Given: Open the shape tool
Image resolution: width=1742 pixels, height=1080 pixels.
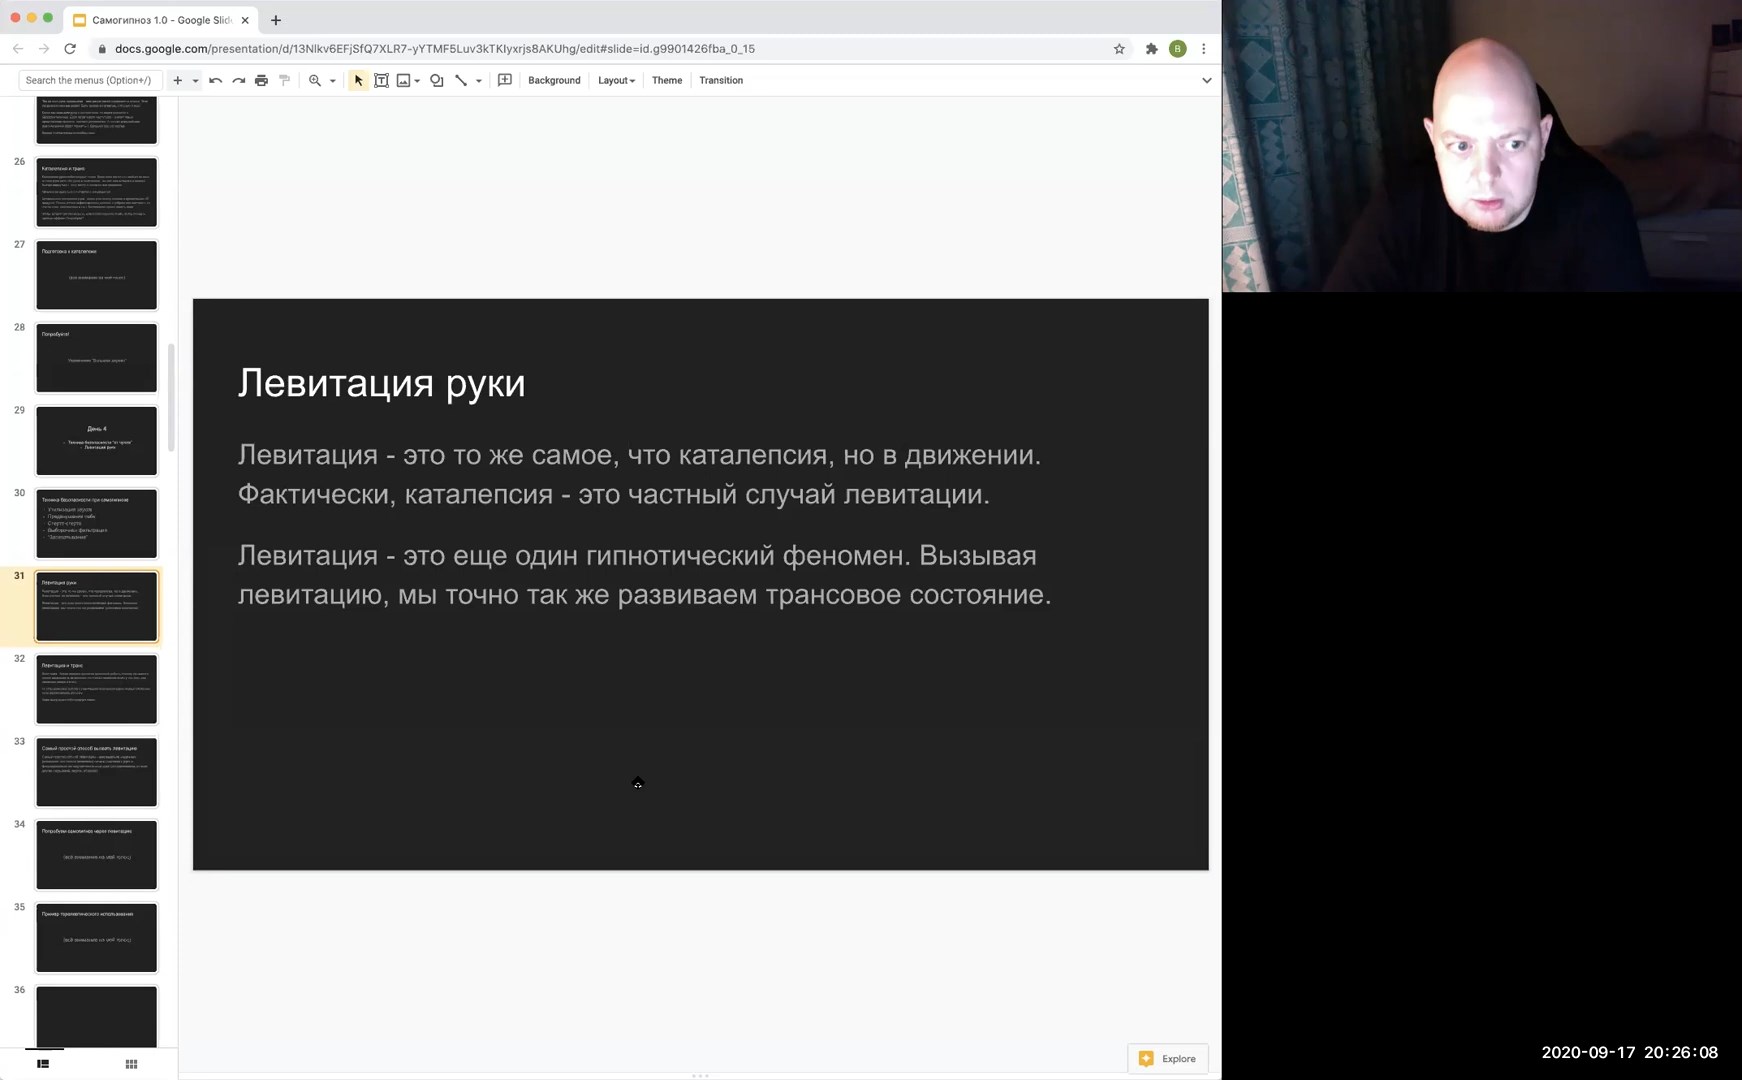Looking at the screenshot, I should pyautogui.click(x=437, y=80).
